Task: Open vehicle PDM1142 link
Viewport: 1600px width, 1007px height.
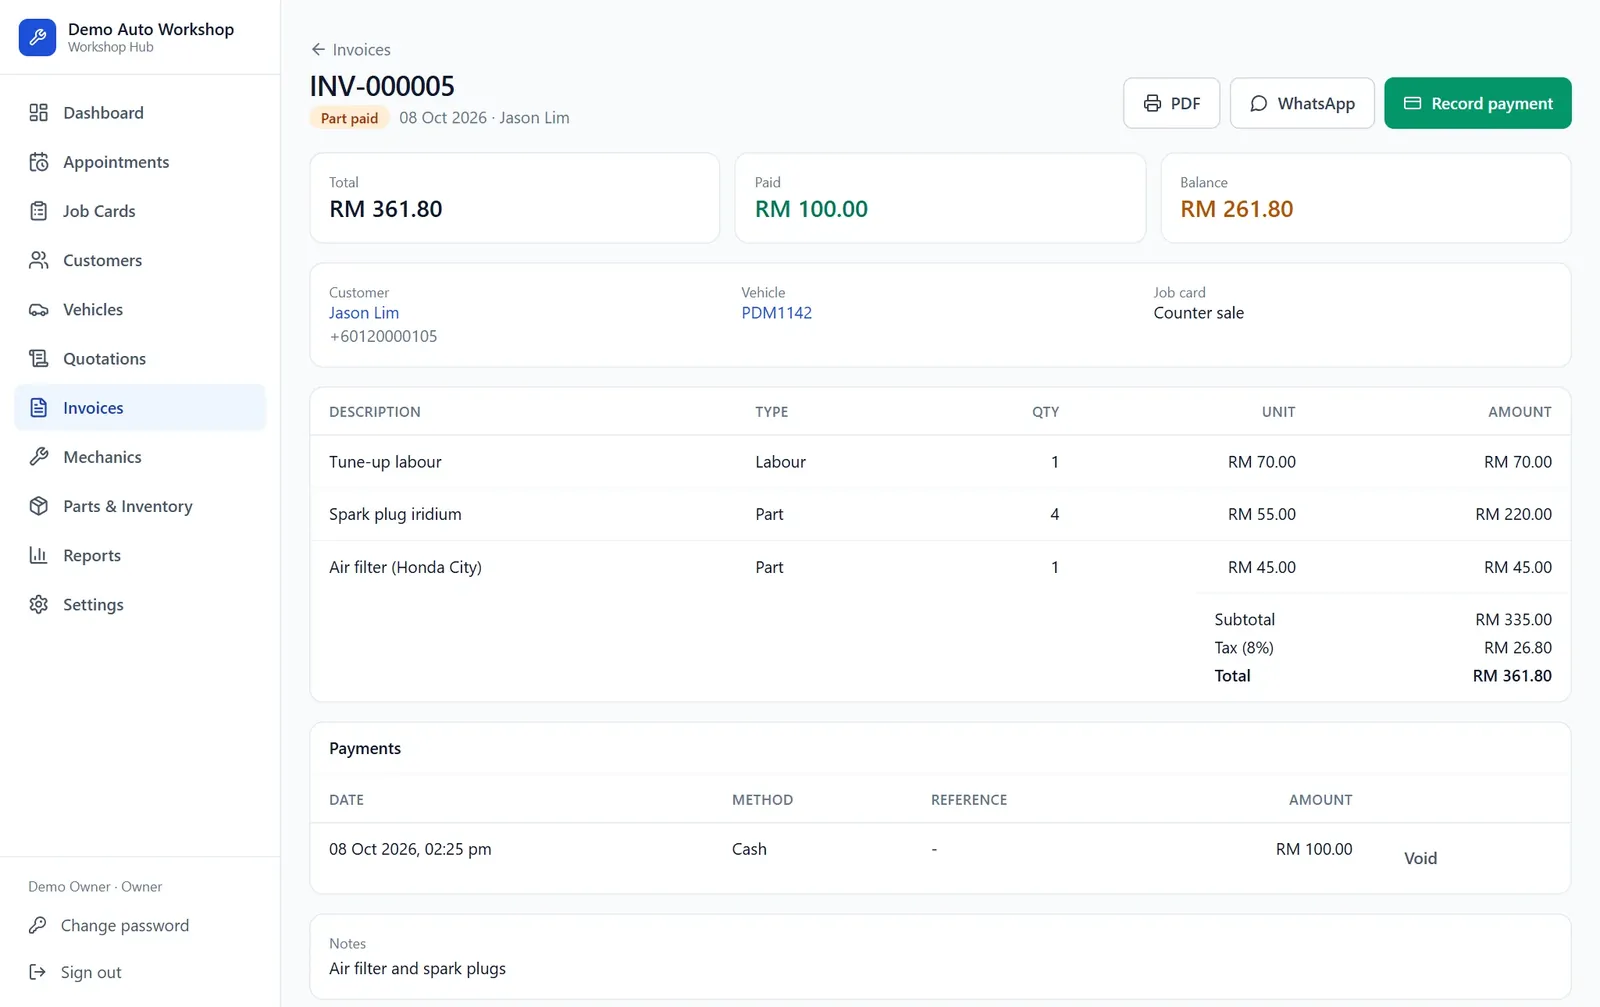Action: click(x=776, y=313)
